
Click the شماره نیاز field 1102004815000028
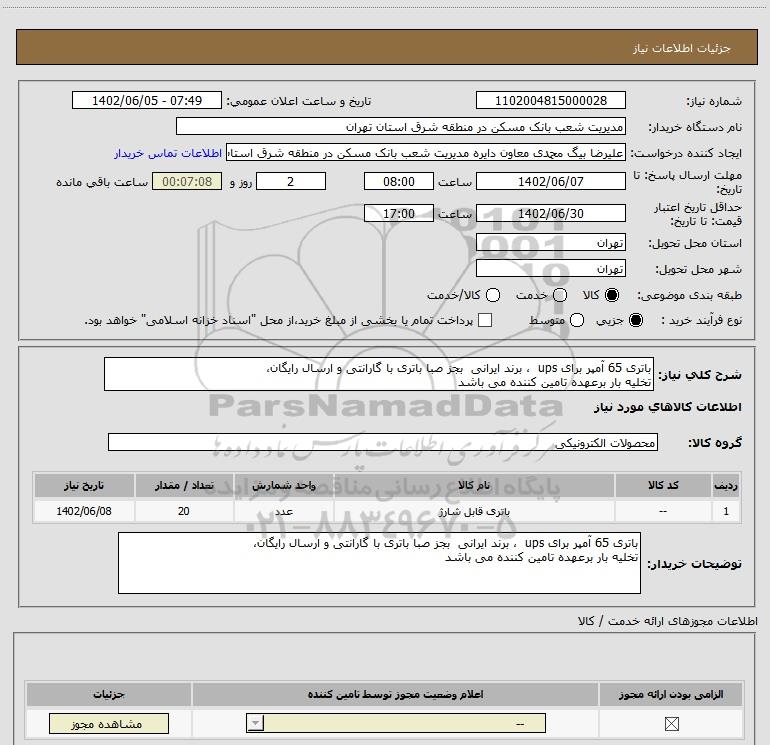pos(550,100)
